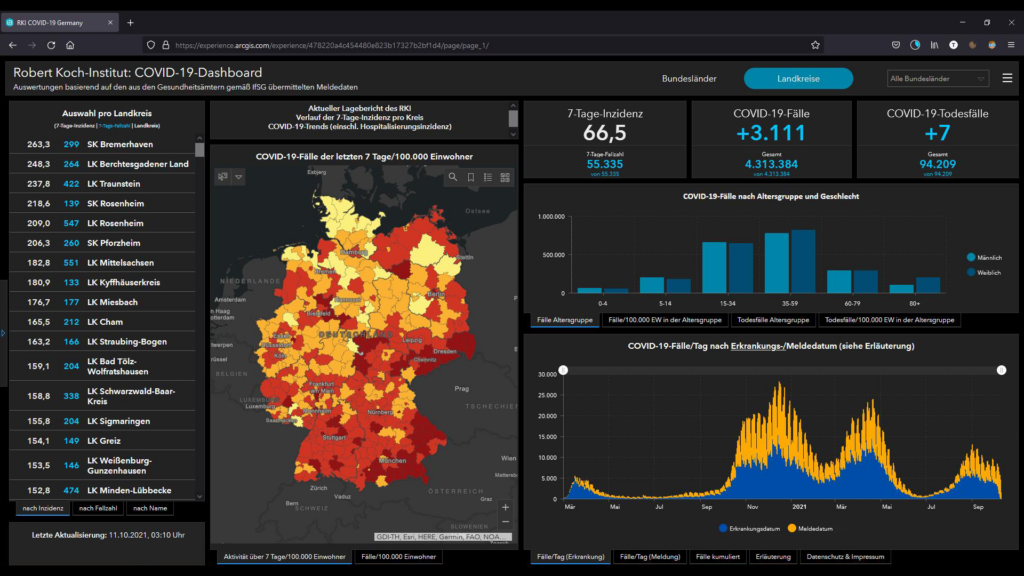Open the dashboard hamburger menu

(x=1007, y=78)
